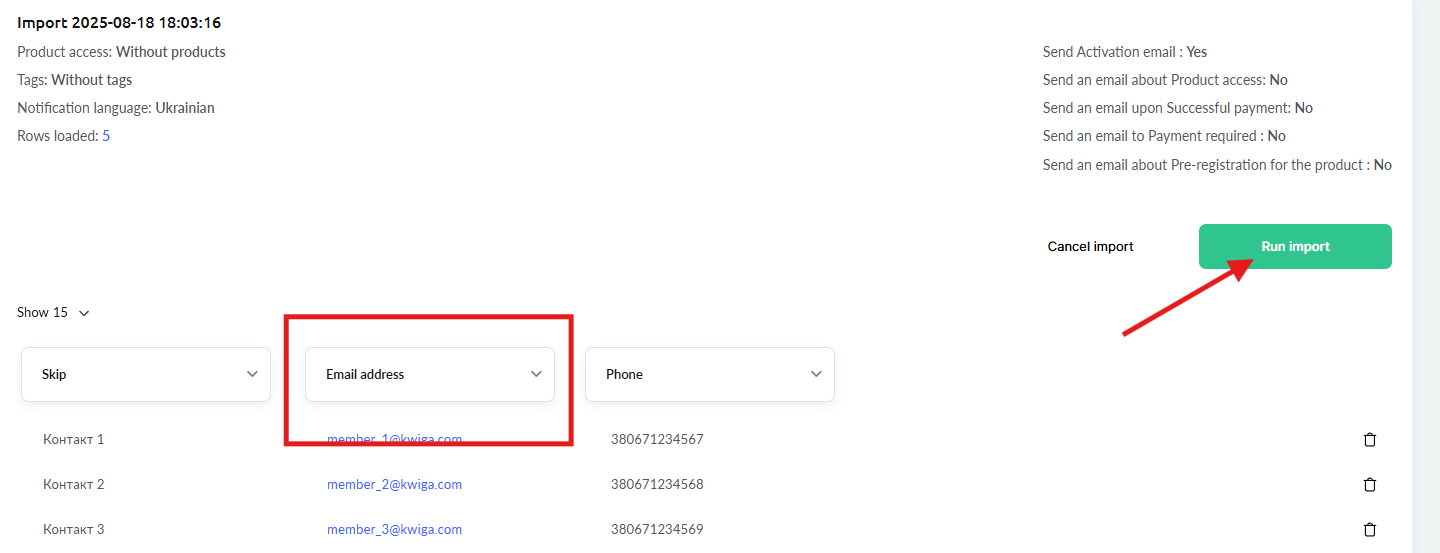Click the Run import button

(1295, 246)
